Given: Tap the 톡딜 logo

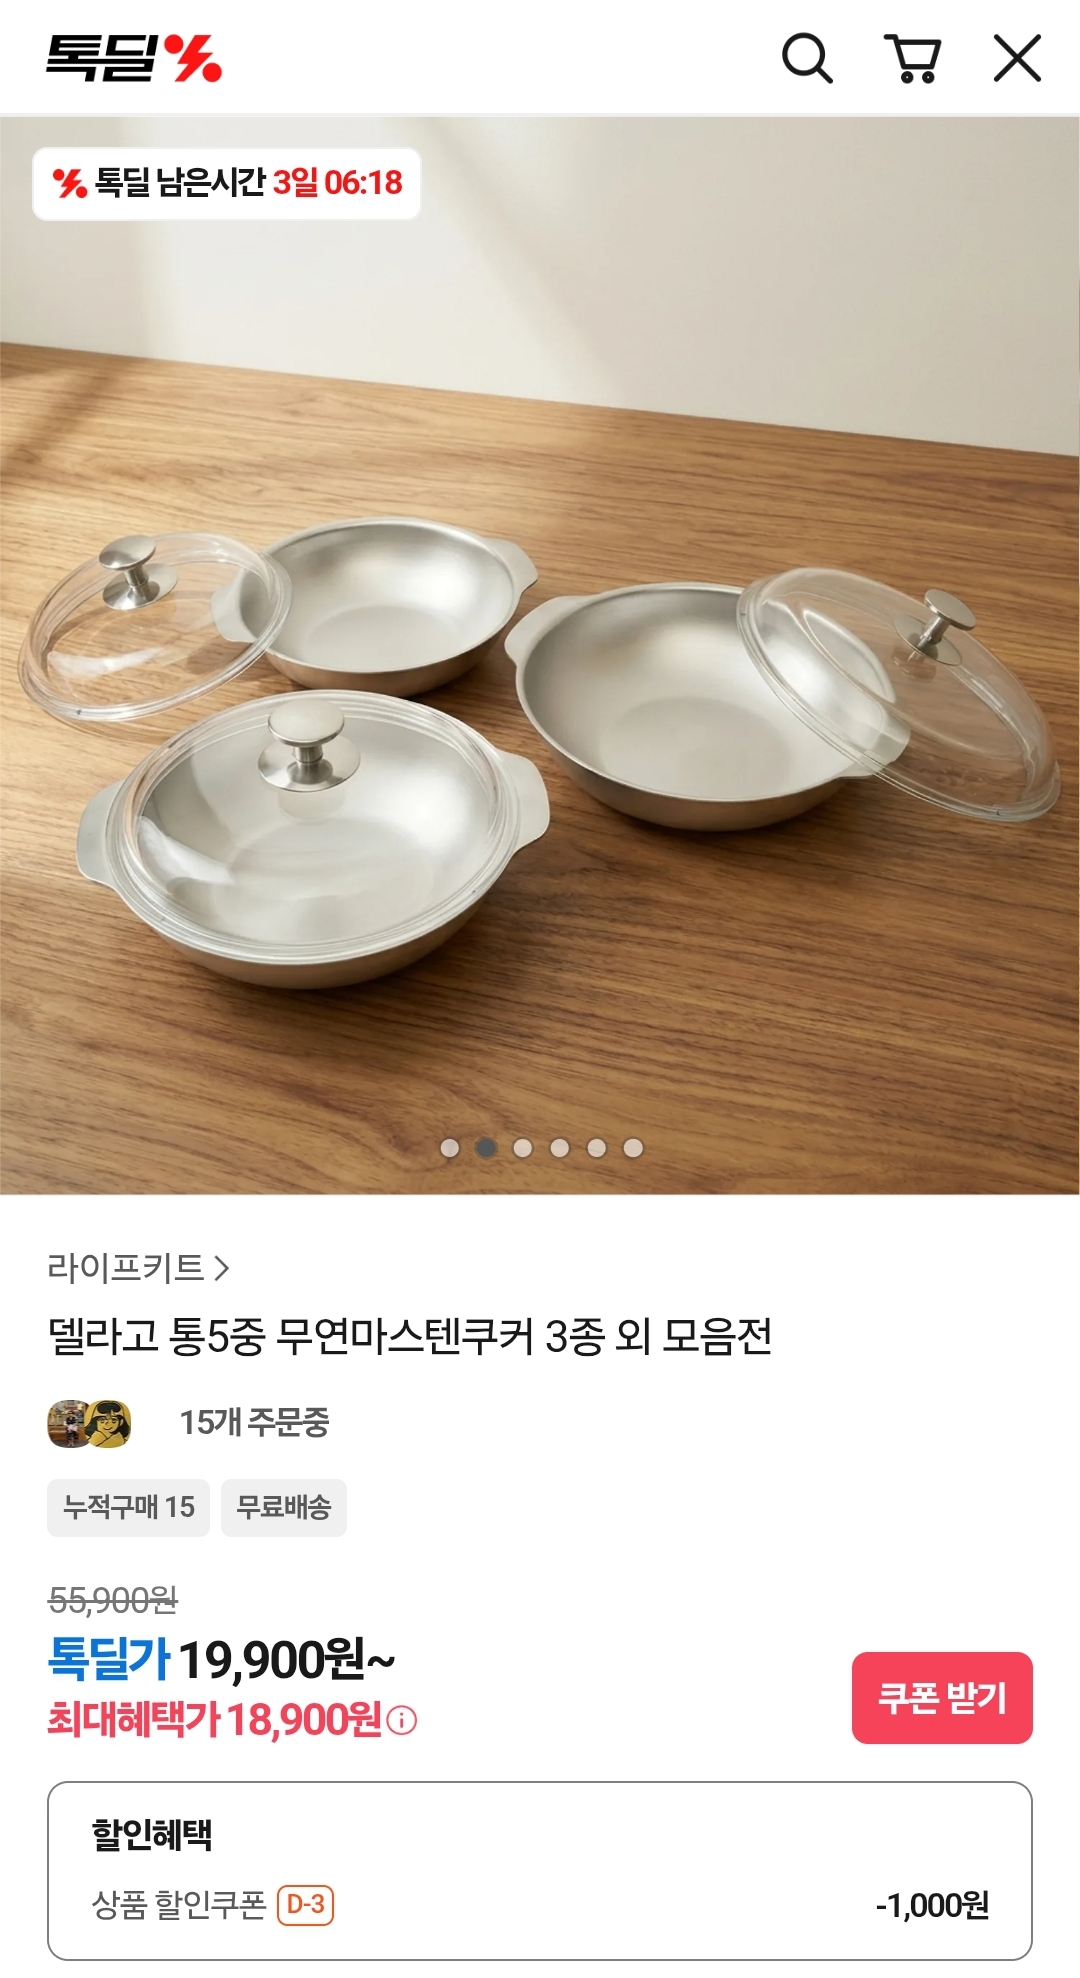Looking at the screenshot, I should tap(134, 58).
